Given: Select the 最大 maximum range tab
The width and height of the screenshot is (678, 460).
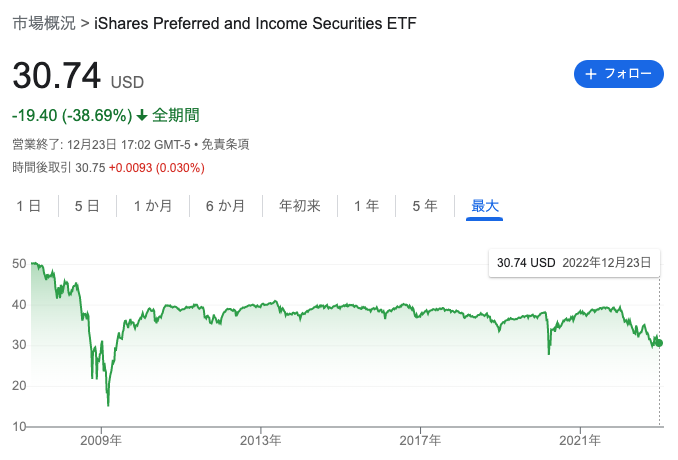Looking at the screenshot, I should point(485,206).
